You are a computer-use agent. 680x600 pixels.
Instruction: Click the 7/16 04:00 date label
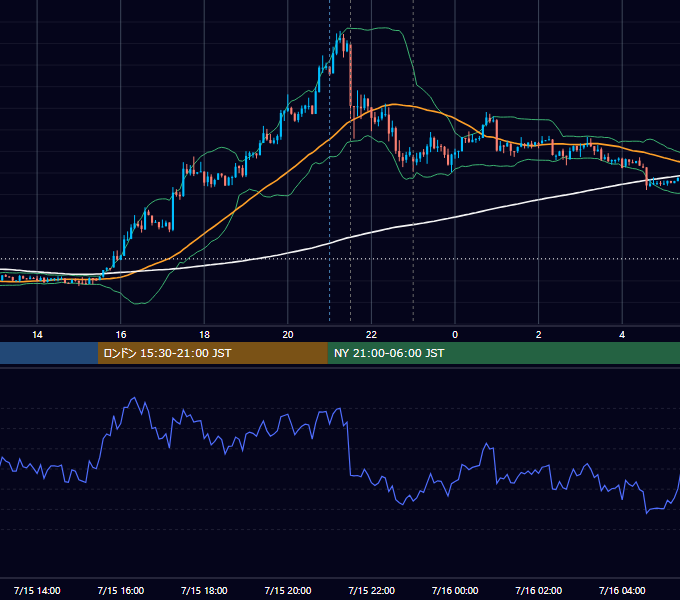622,590
